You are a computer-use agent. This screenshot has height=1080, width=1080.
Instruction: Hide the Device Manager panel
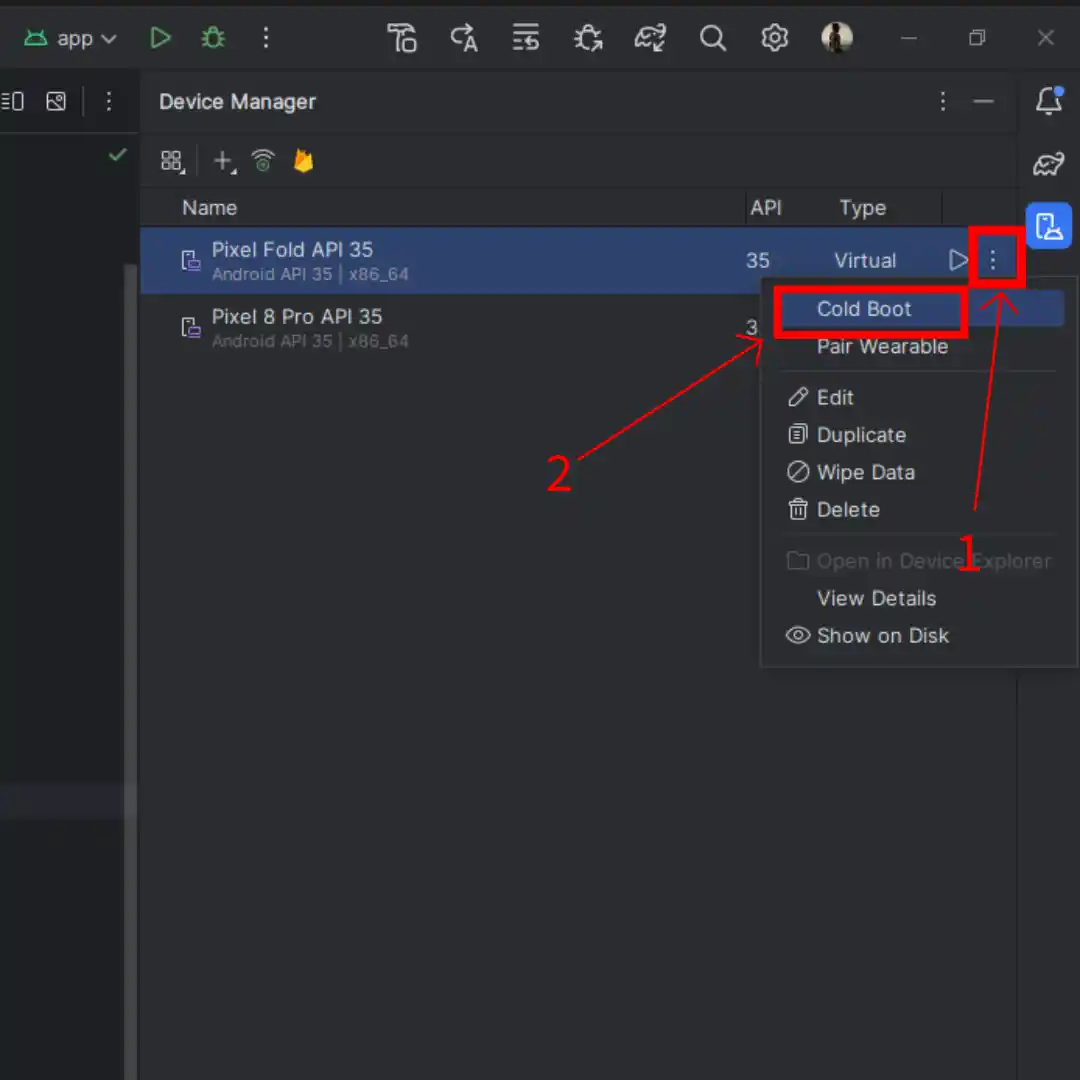click(x=984, y=102)
